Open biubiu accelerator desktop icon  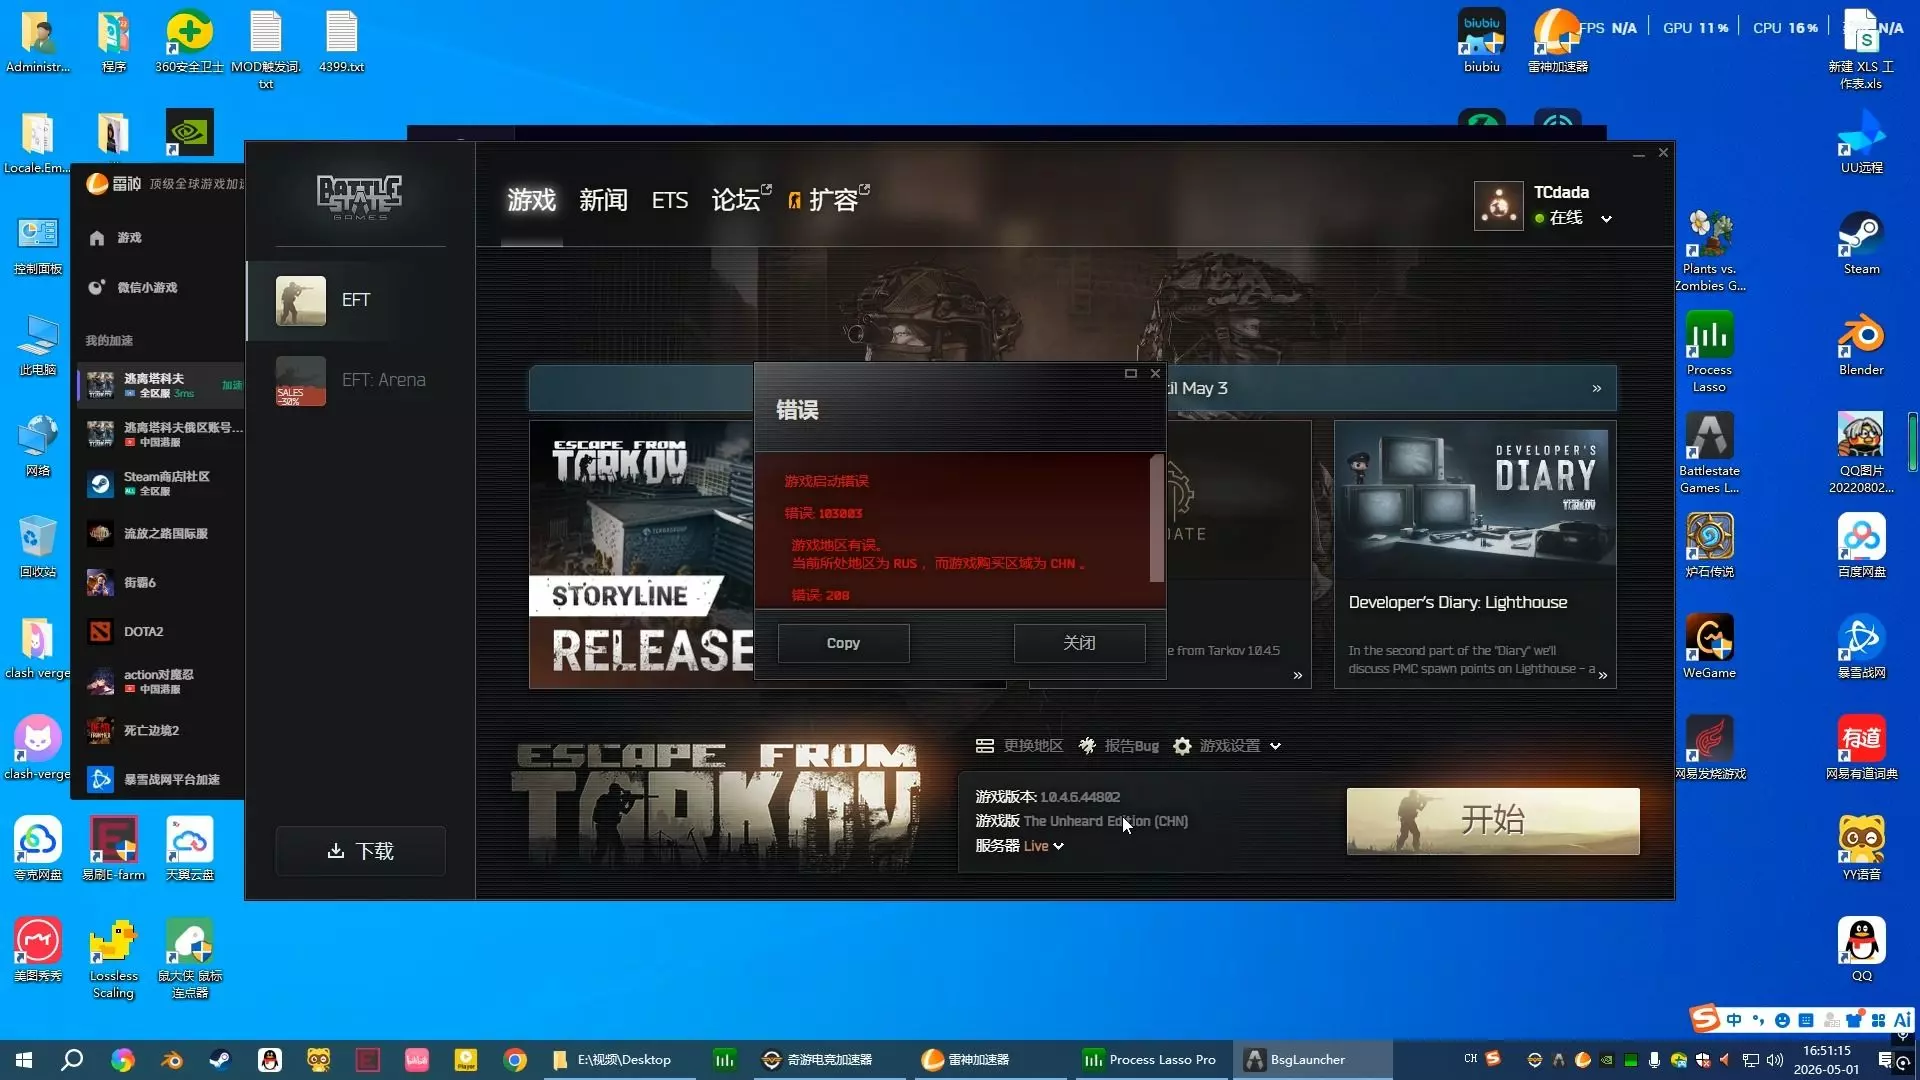(1481, 41)
